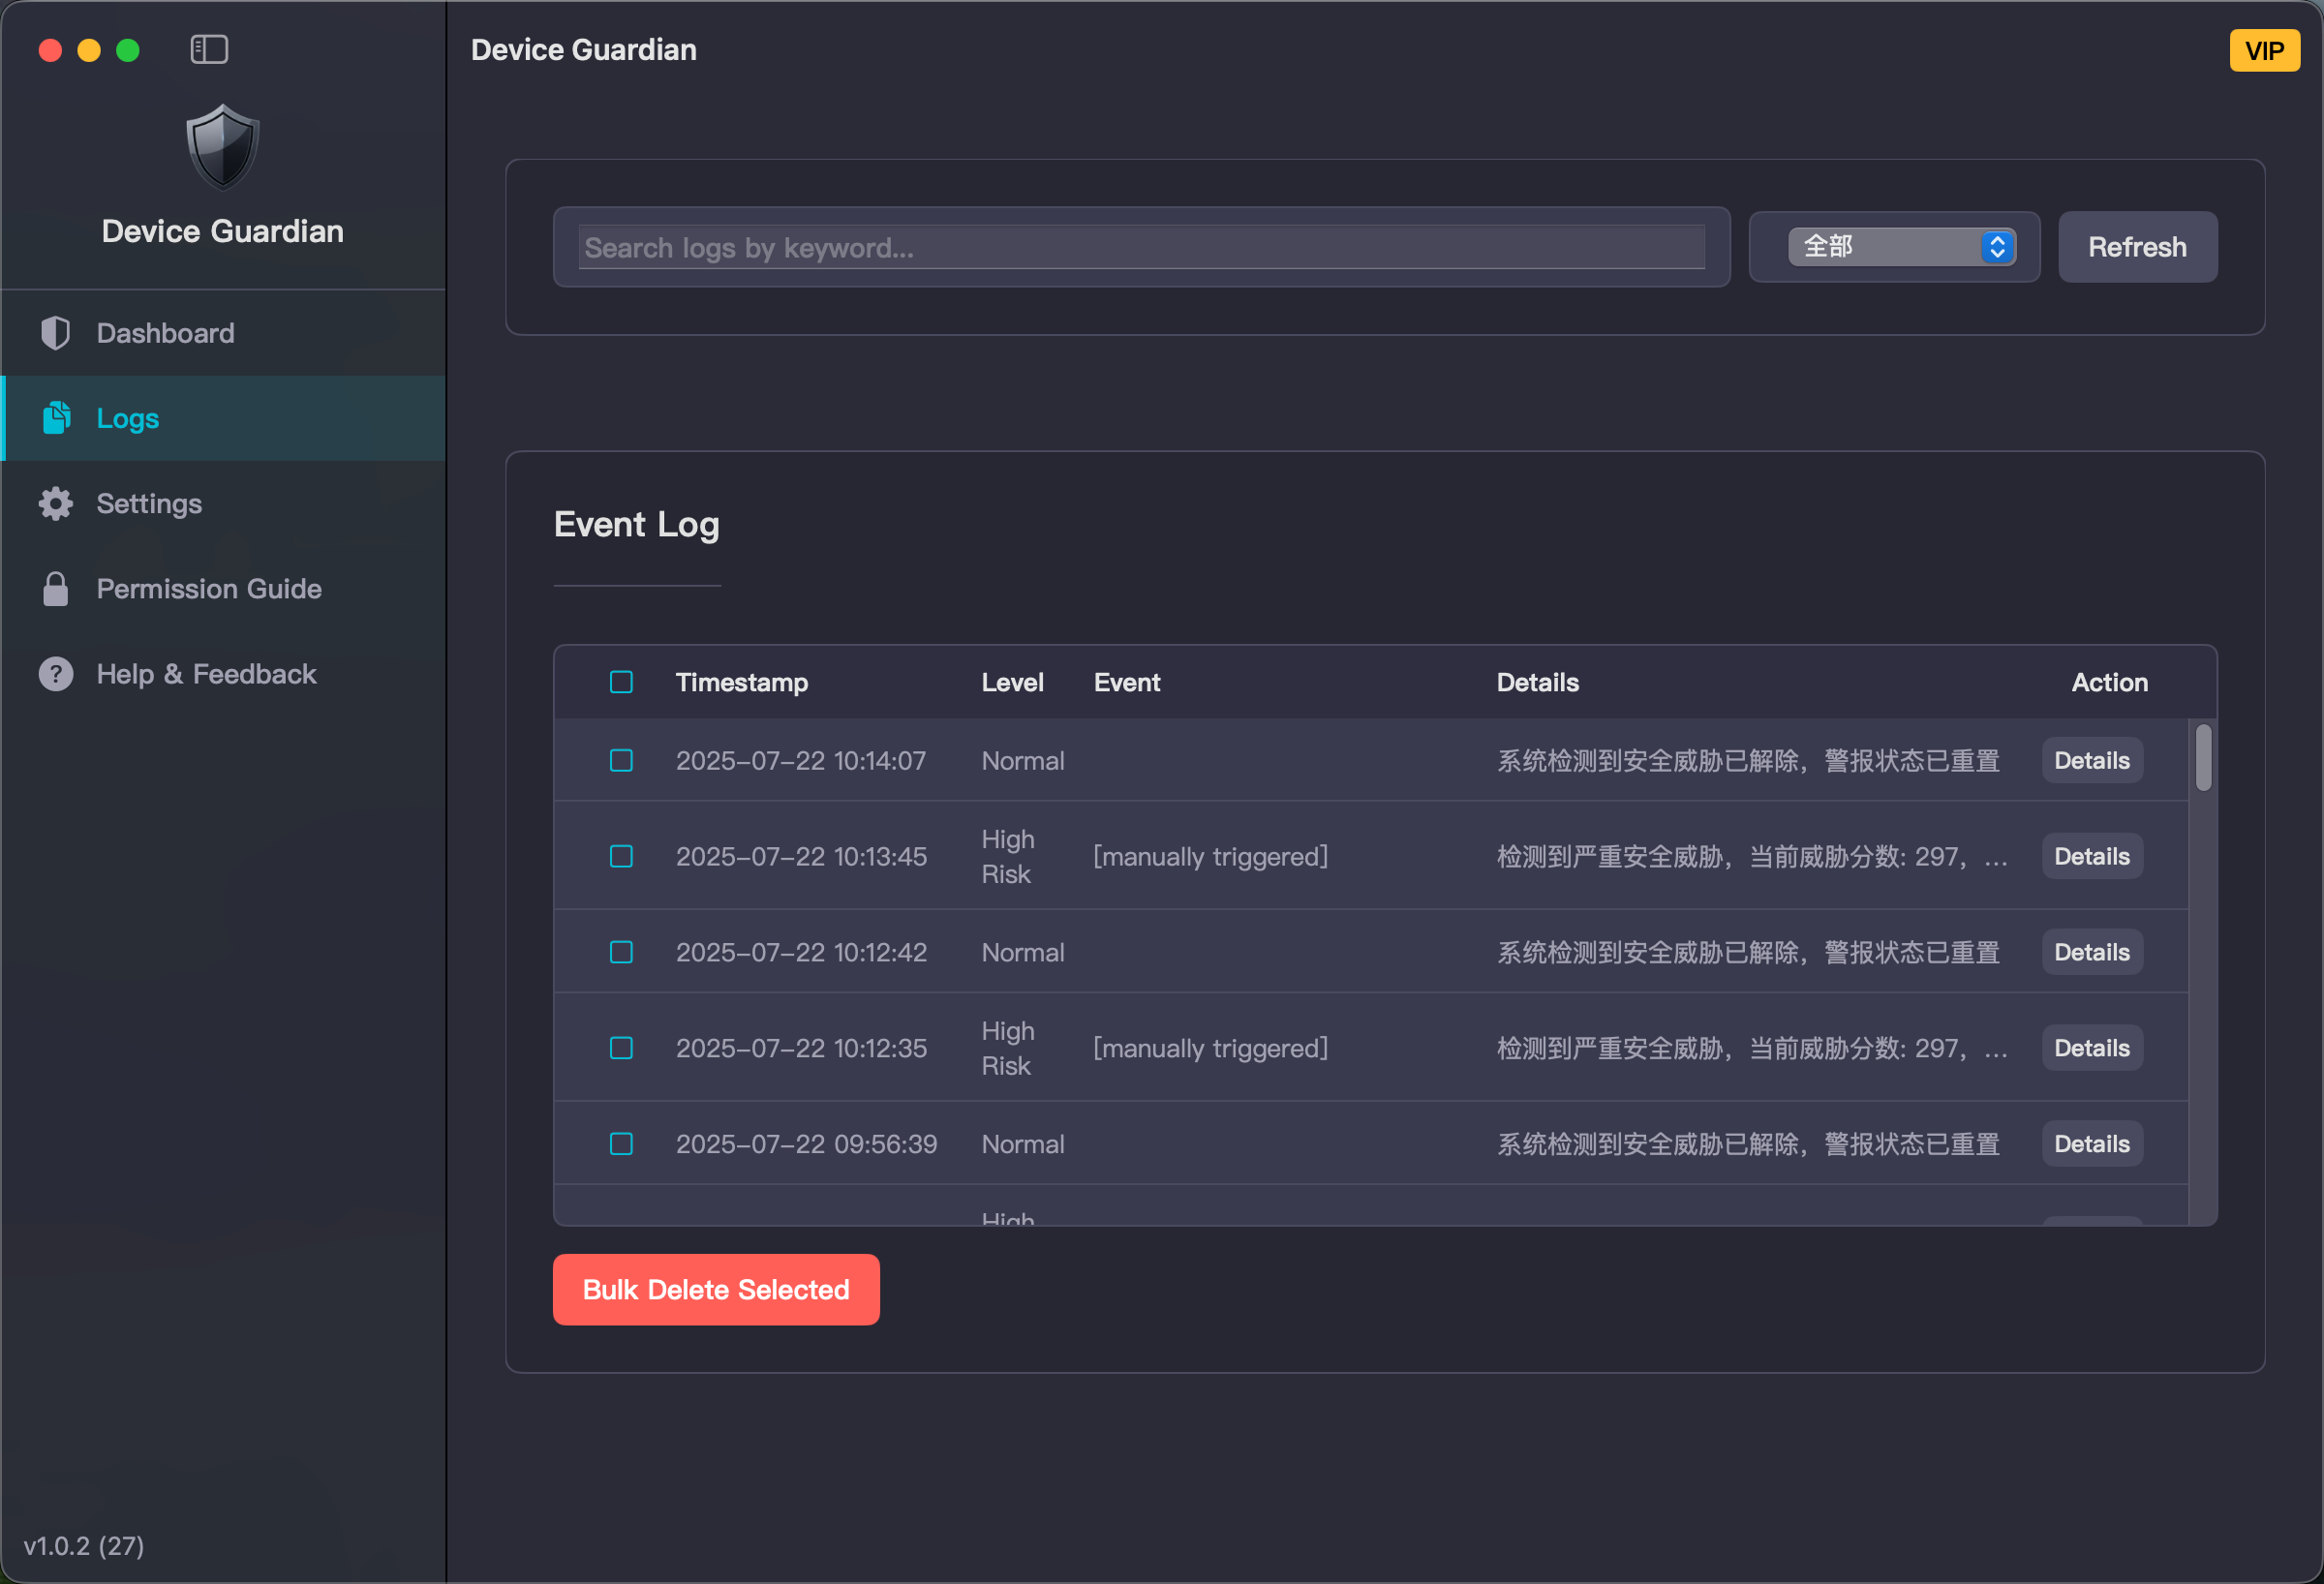Click the Event Log heading
2324x1584 pixels.
pyautogui.click(x=636, y=524)
